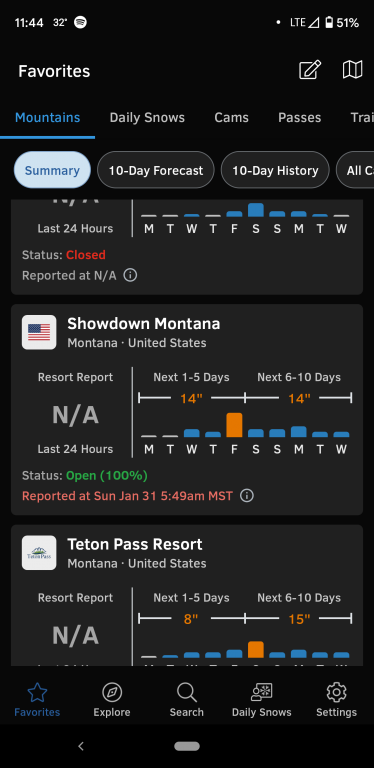Switch to the Daily Snows top tab
This screenshot has height=768, width=374.
(147, 118)
